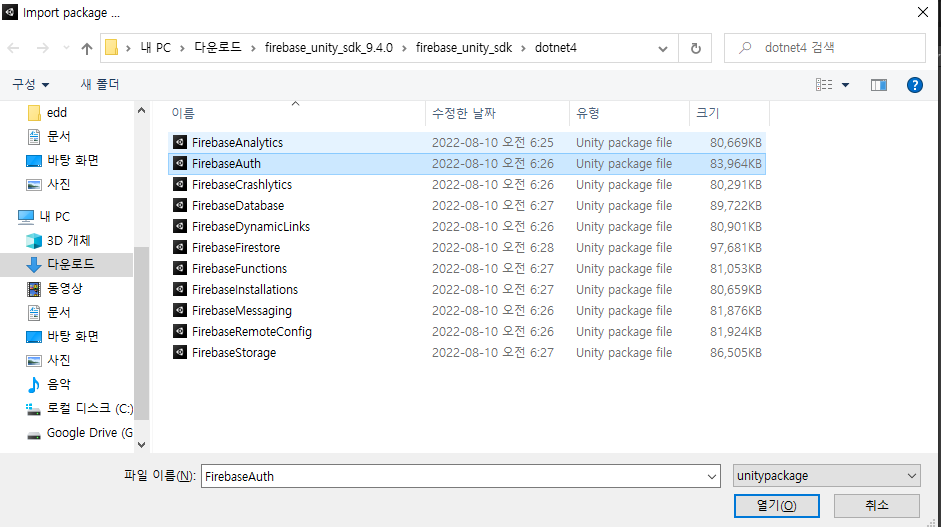The height and width of the screenshot is (527, 941).
Task: Select the FirebaseDynamicLinks file
Action: (251, 226)
